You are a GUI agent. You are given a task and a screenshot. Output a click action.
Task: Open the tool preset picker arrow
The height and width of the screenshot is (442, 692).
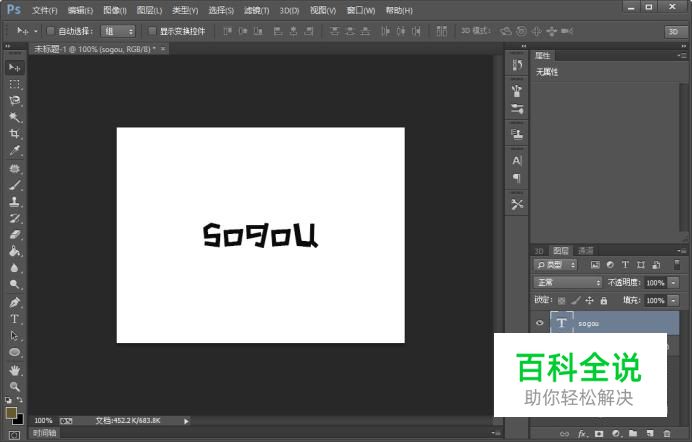[x=36, y=31]
